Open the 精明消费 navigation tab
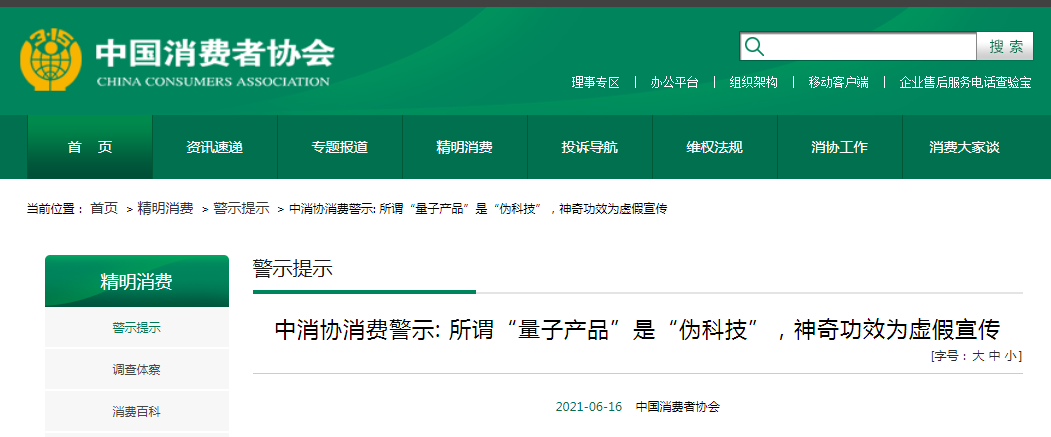The height and width of the screenshot is (437, 1051). tap(465, 147)
